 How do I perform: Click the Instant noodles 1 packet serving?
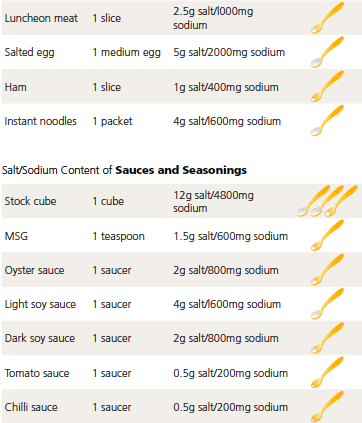point(112,121)
